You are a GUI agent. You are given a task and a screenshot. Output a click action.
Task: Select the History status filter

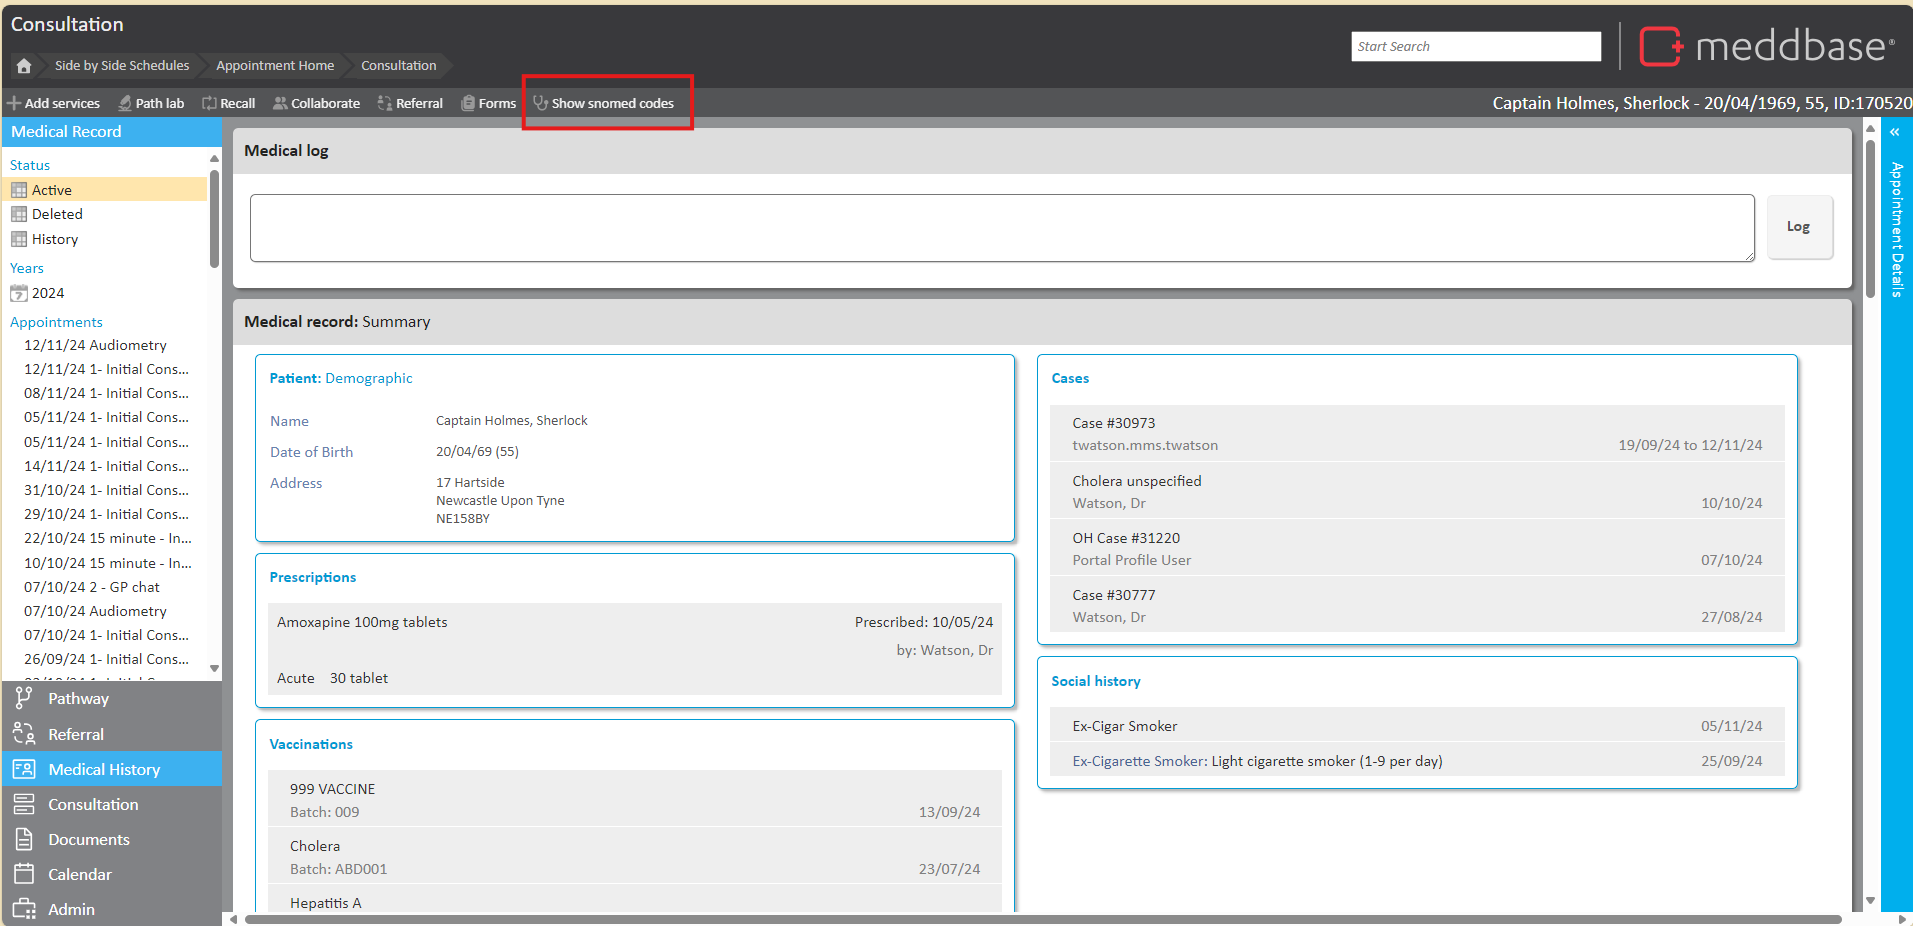[x=55, y=239]
